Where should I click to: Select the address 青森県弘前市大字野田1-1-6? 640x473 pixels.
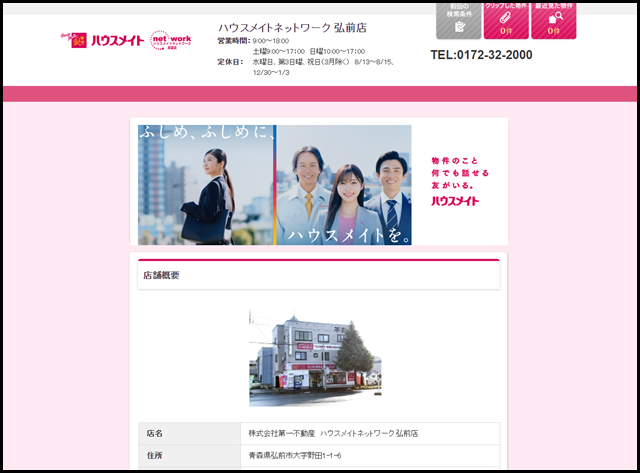pos(295,455)
